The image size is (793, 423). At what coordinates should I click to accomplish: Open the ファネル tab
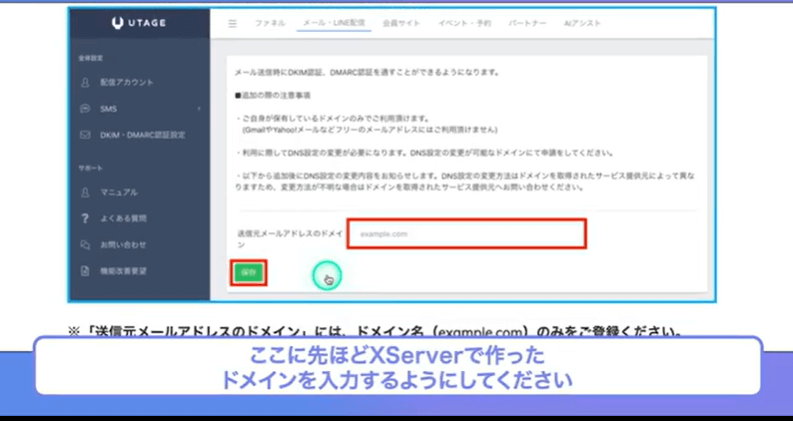coord(270,22)
